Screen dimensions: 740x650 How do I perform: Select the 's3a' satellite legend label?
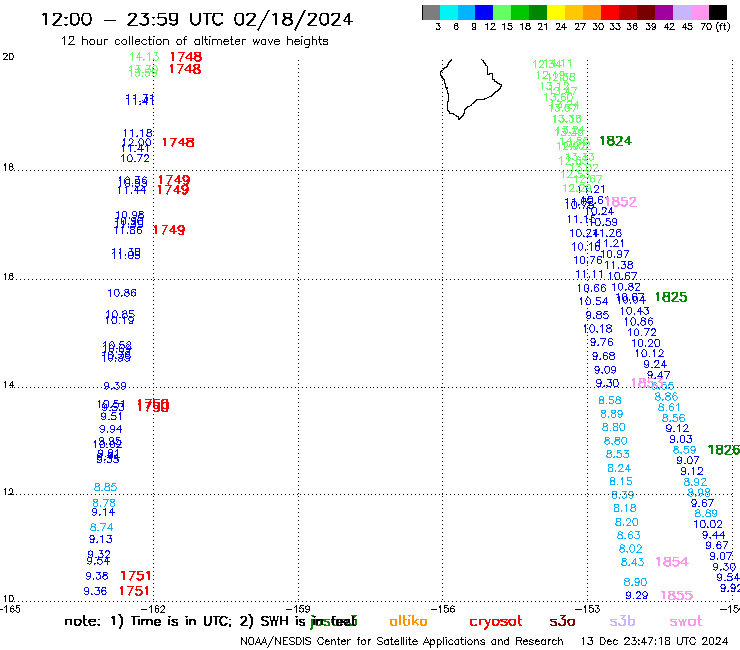(562, 621)
